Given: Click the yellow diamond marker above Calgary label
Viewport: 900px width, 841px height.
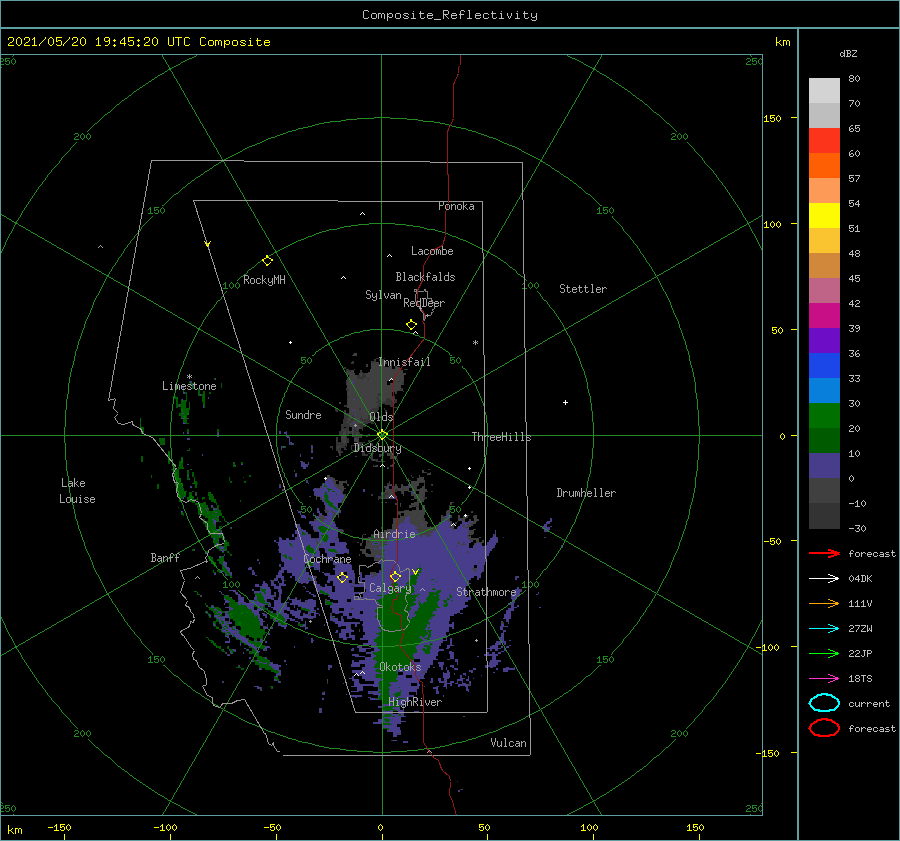Looking at the screenshot, I should pos(395,576).
